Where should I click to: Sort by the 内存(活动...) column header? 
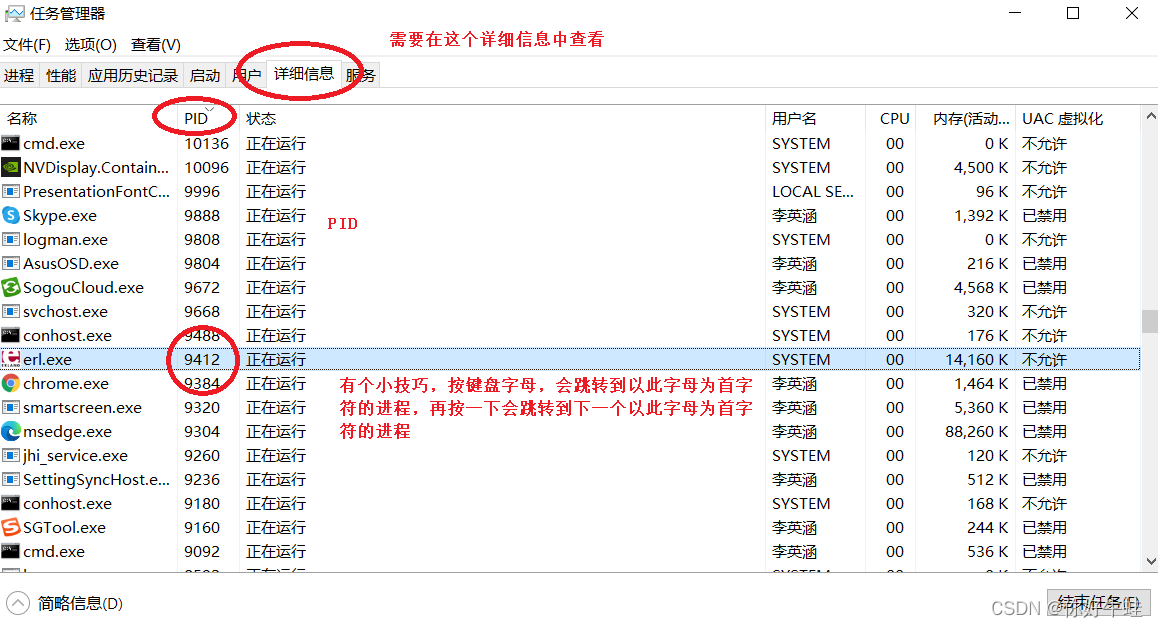click(967, 118)
